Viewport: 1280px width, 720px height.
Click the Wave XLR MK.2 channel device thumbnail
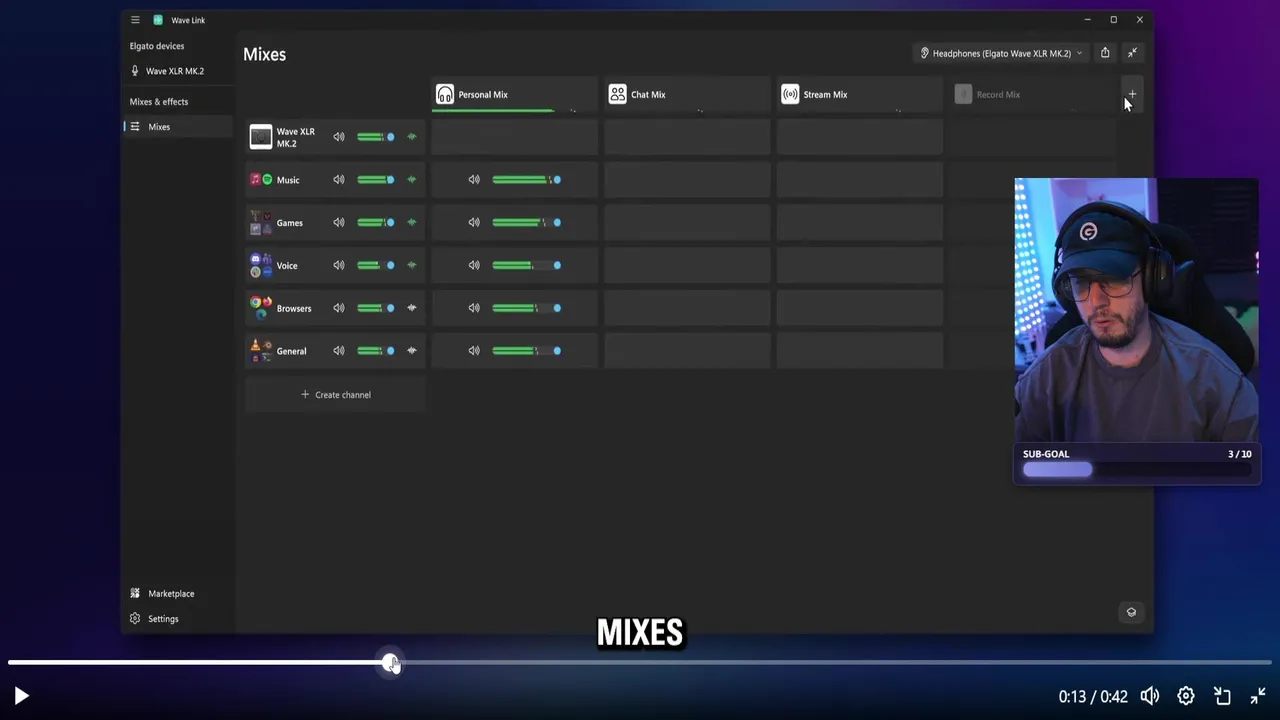[x=261, y=137]
